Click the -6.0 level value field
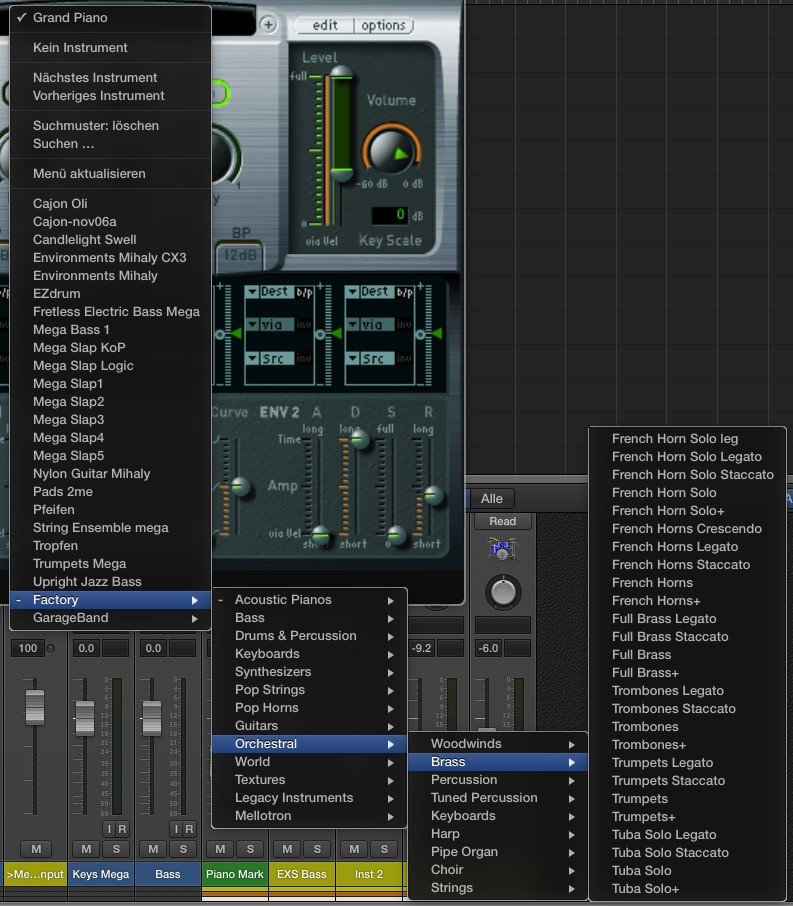 (488, 648)
